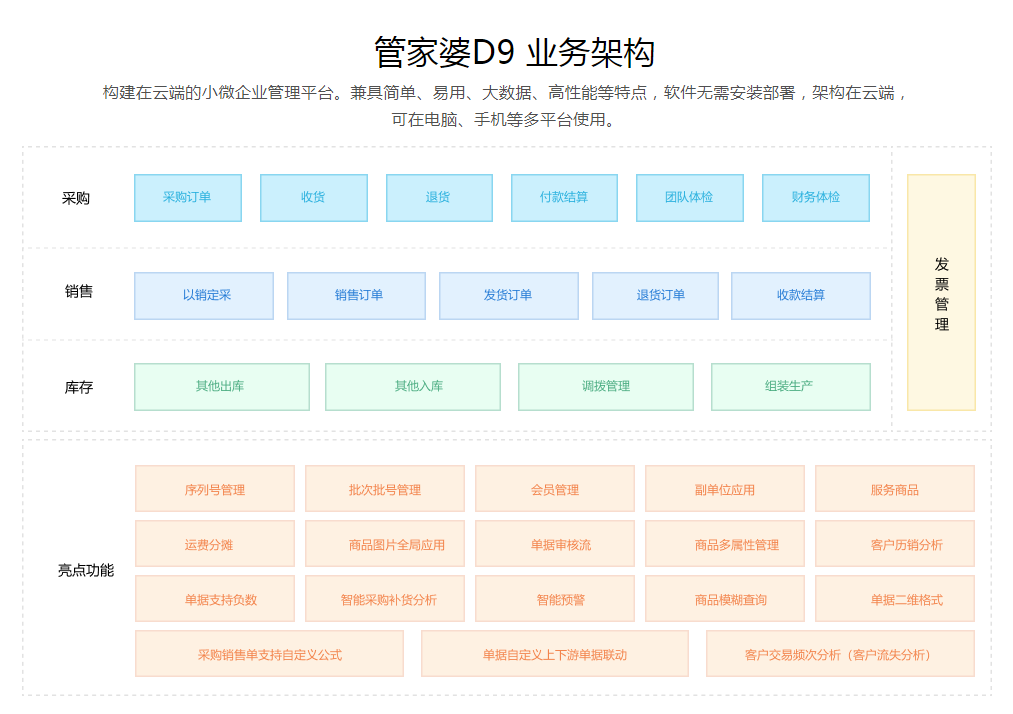This screenshot has width=1013, height=714.
Task: Click the 采购 row label
Action: (x=76, y=198)
